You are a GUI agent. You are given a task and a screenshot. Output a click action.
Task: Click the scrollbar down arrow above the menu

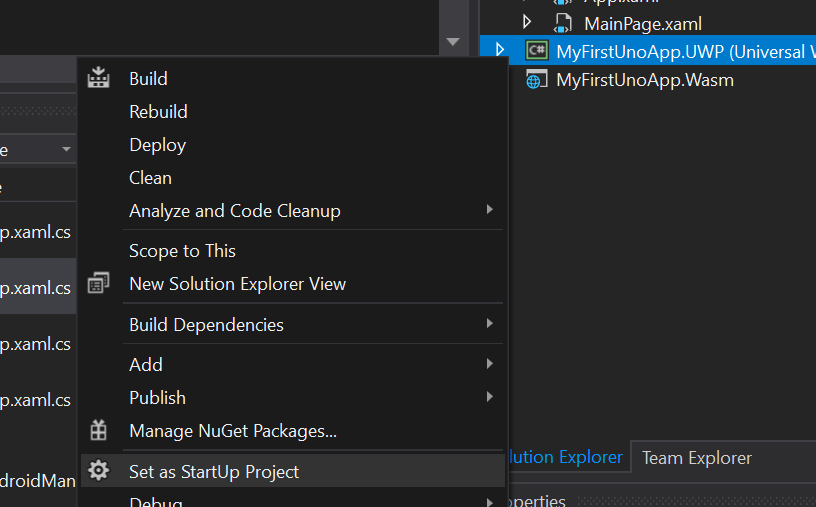(453, 42)
